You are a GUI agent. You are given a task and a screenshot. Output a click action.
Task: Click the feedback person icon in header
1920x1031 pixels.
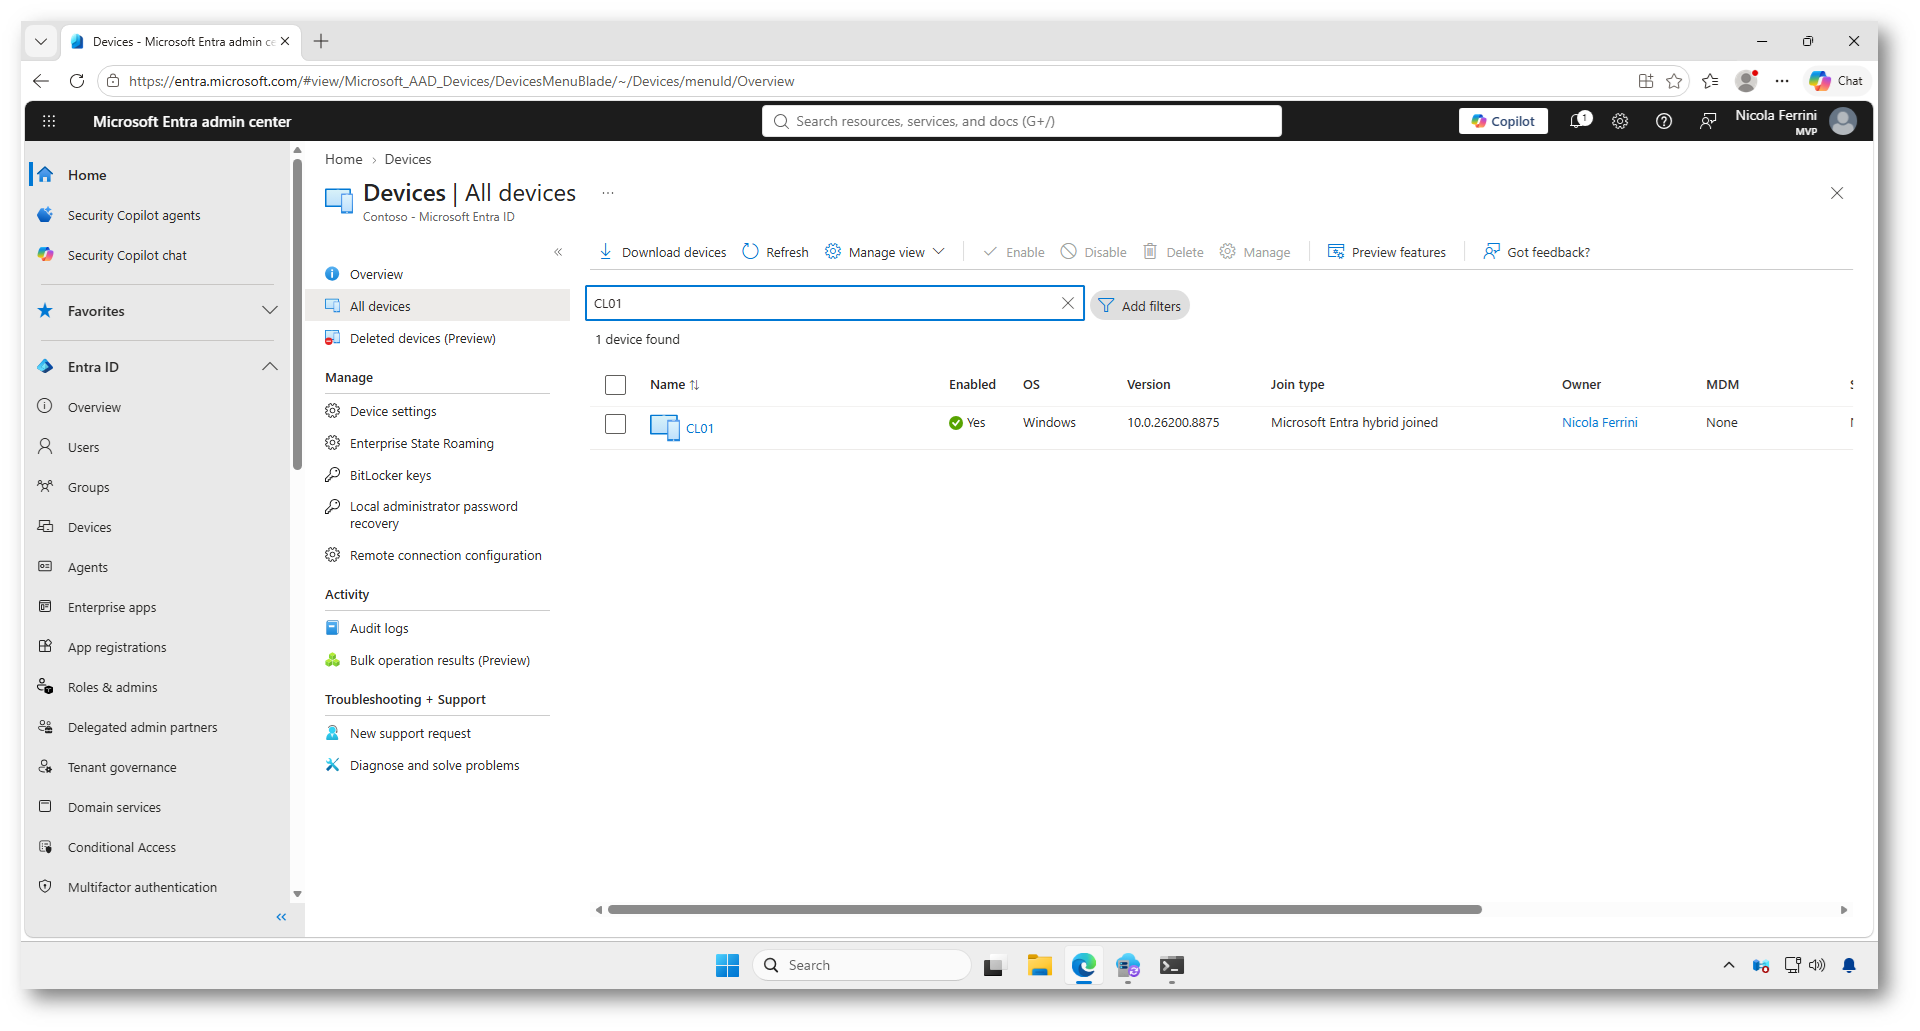(x=1708, y=121)
